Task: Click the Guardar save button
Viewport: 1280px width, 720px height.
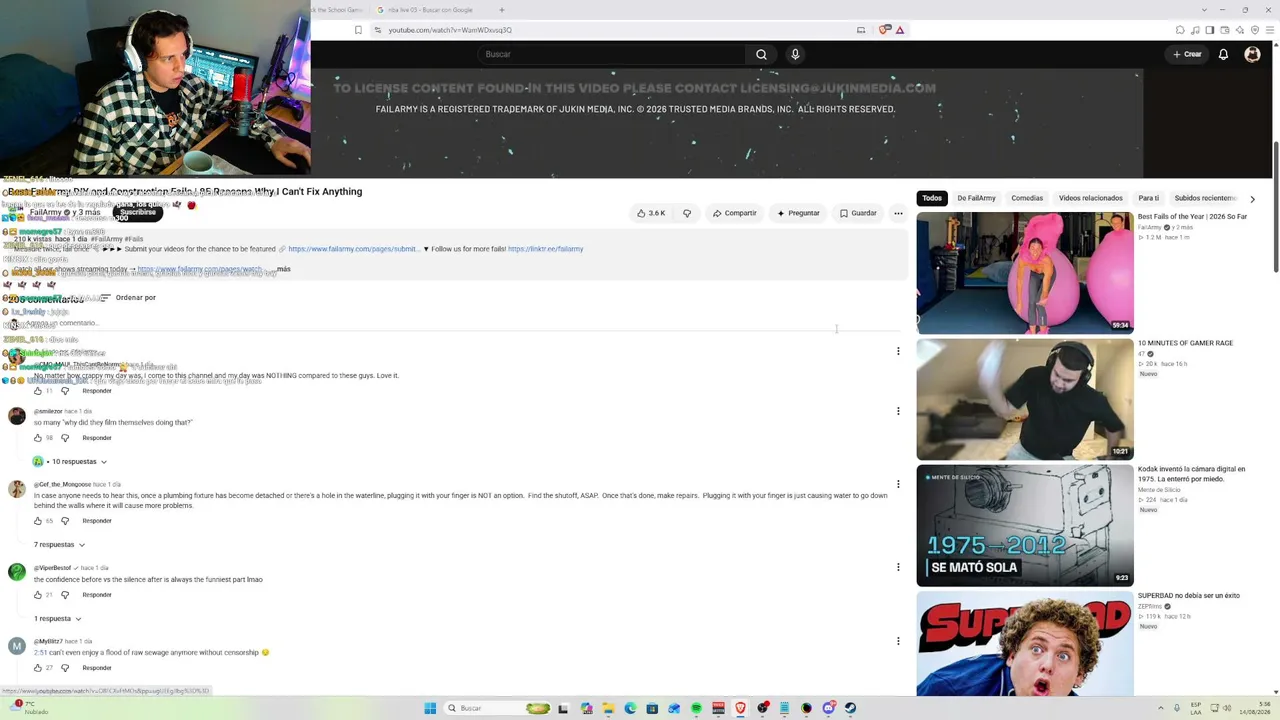Action: [858, 213]
